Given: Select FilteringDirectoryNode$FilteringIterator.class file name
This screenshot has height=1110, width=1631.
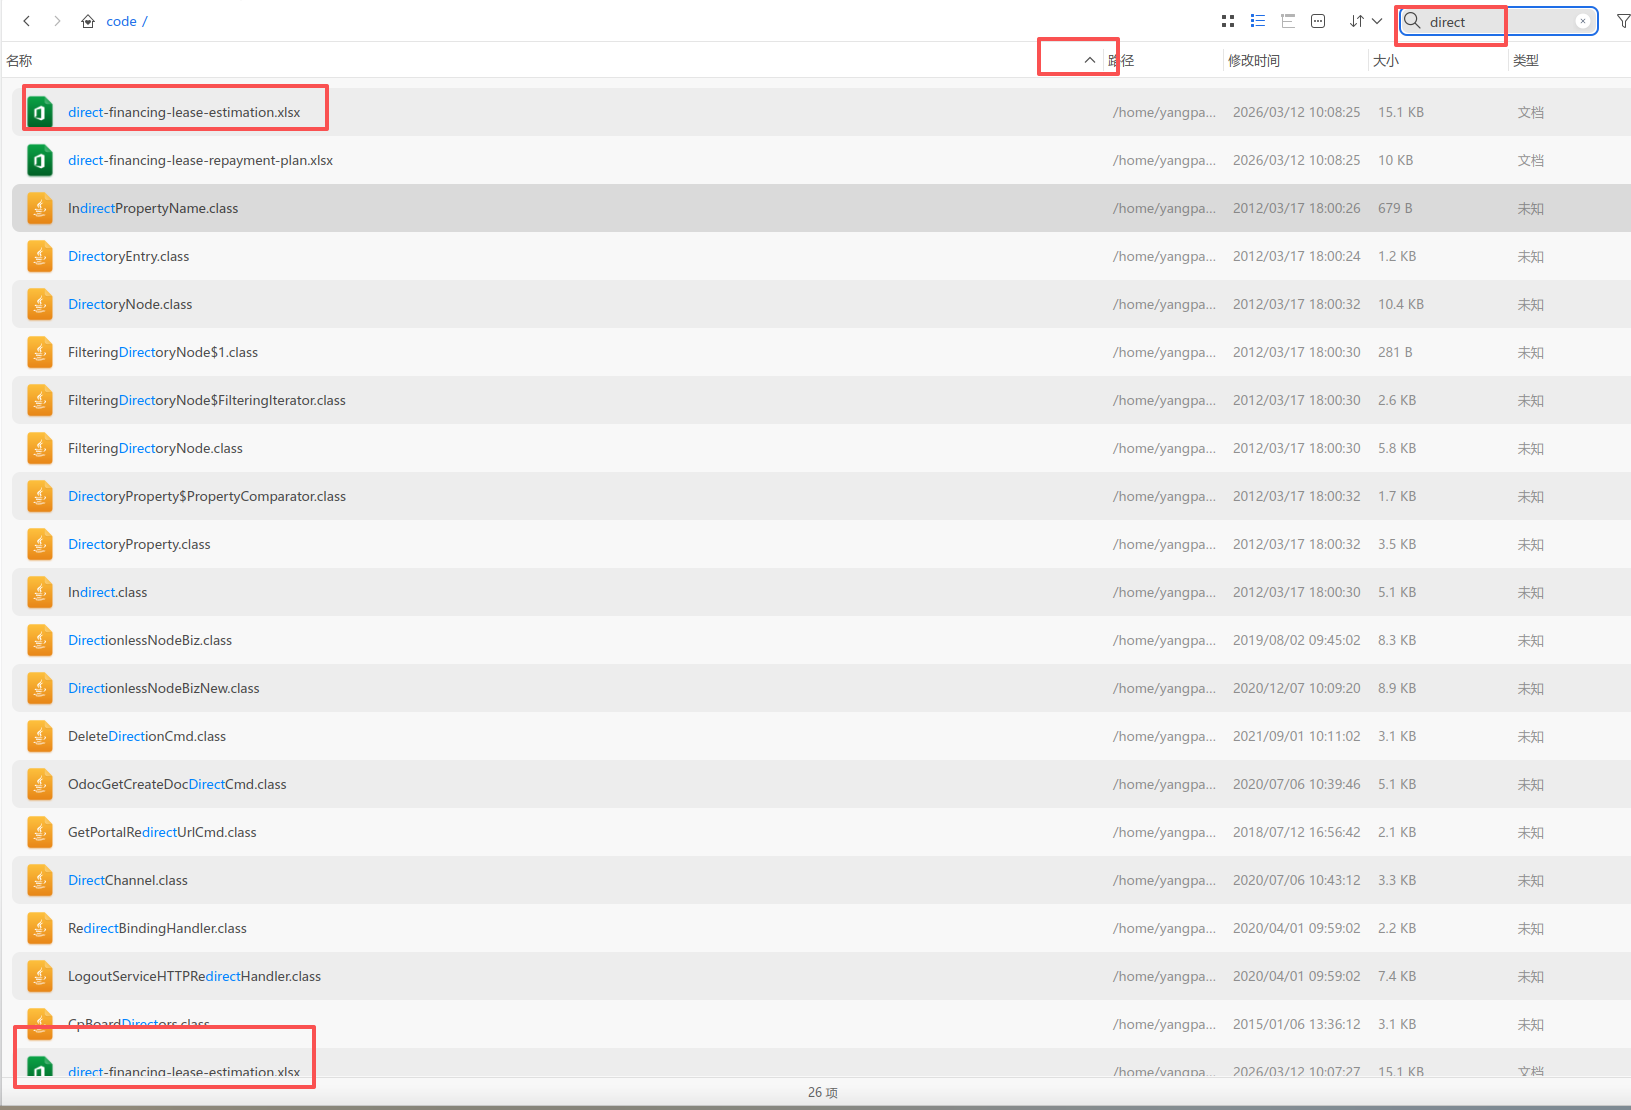Looking at the screenshot, I should point(207,400).
